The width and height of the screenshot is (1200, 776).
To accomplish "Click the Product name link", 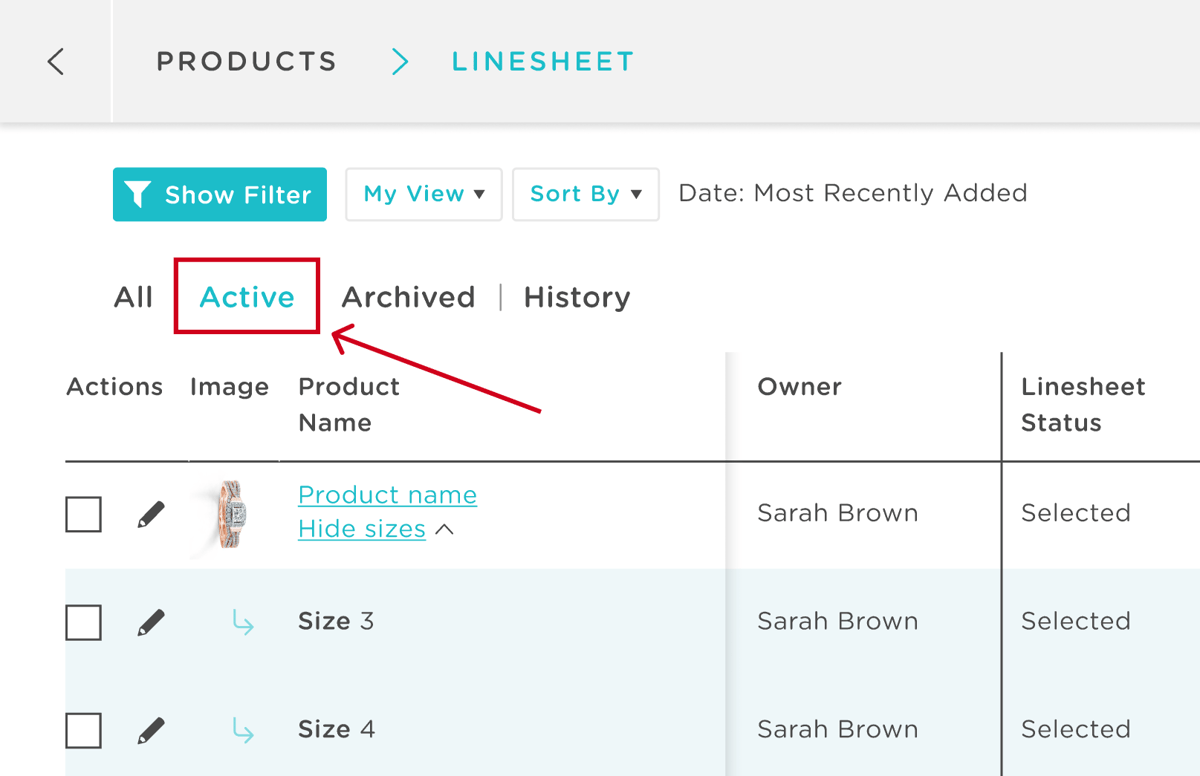I will [x=387, y=494].
